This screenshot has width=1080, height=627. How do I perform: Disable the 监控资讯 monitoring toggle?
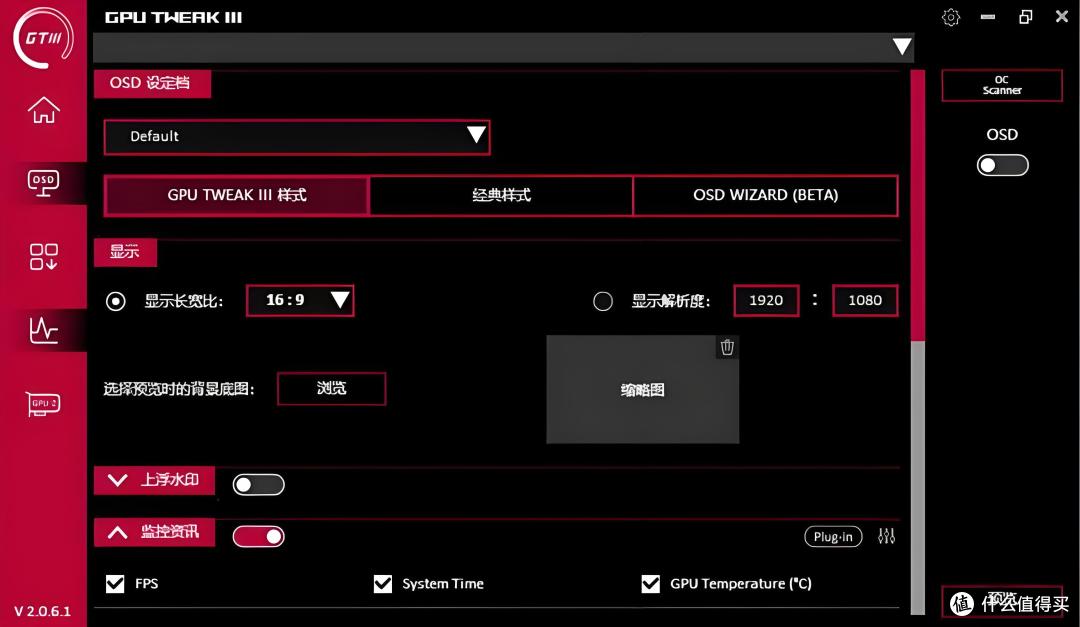[258, 536]
